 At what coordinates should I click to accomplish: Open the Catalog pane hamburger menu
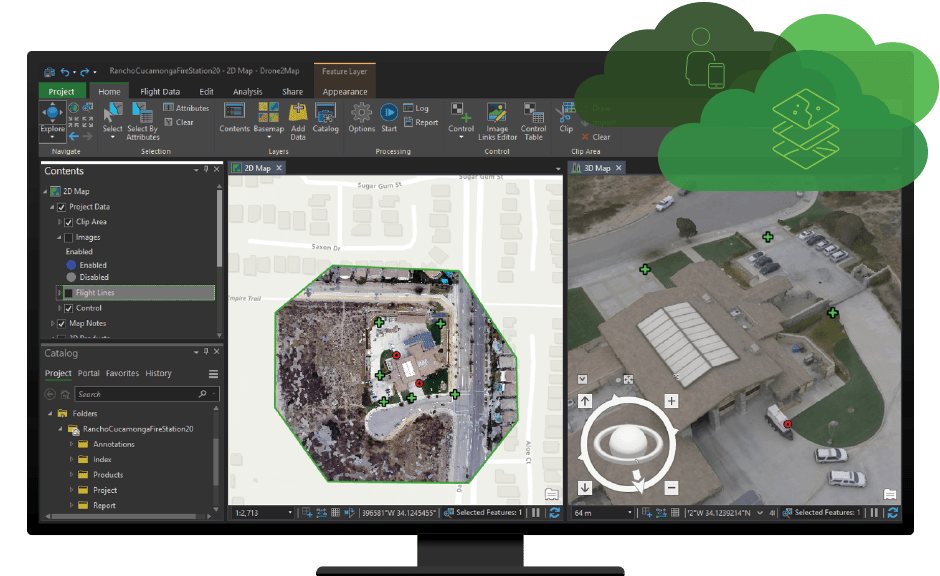click(213, 374)
